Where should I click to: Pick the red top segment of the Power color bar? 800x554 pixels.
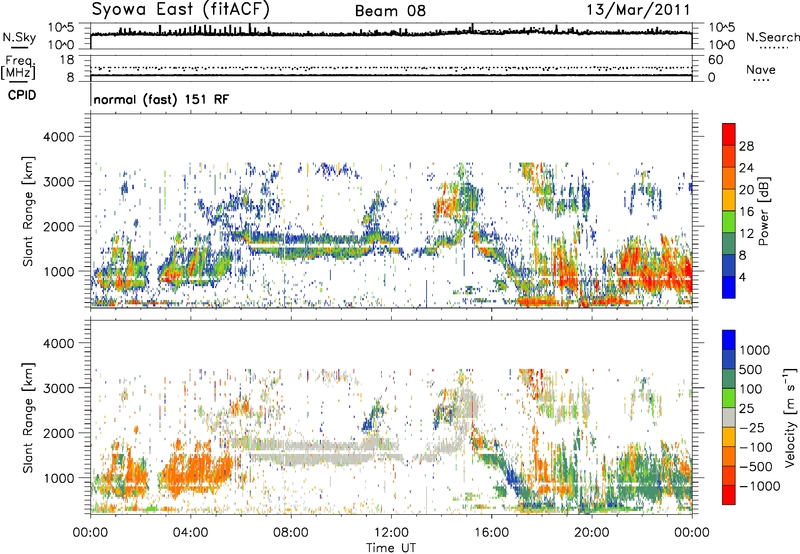coord(729,134)
